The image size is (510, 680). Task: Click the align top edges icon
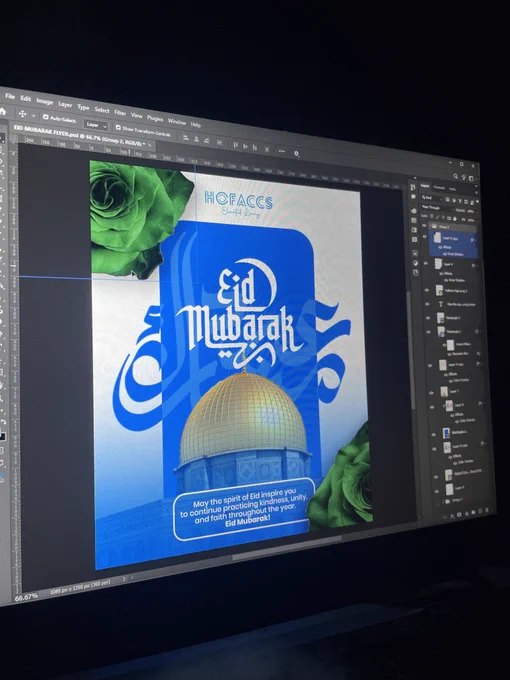click(235, 145)
